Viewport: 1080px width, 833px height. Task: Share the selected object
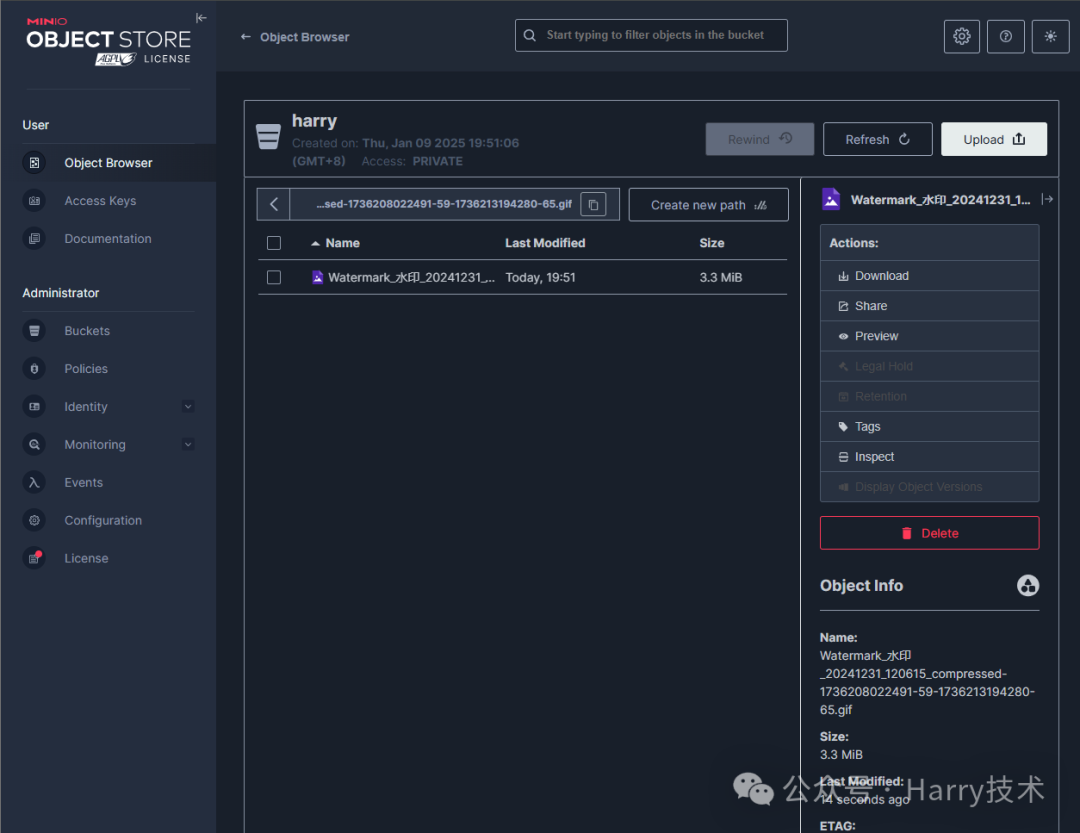929,306
